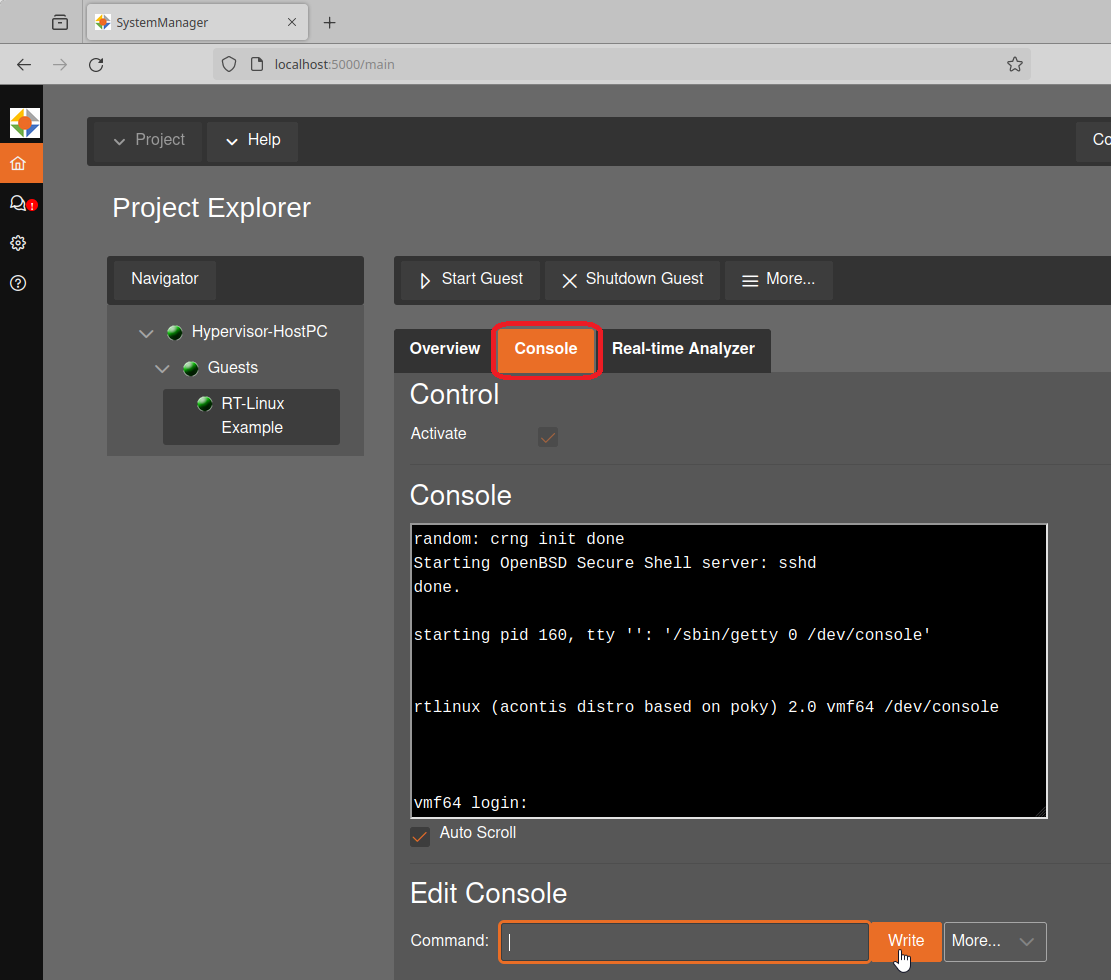Disable Auto Scroll for the console
The image size is (1111, 980).
click(x=420, y=836)
